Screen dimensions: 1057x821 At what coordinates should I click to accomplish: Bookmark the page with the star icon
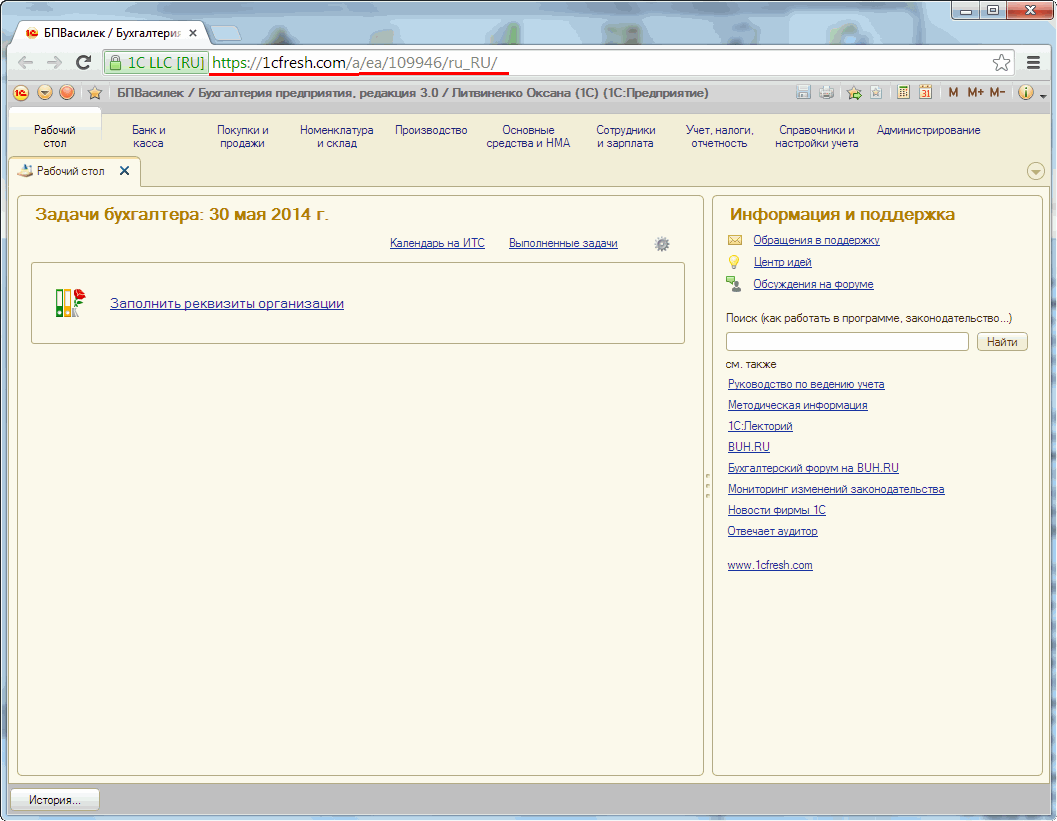coord(1001,63)
